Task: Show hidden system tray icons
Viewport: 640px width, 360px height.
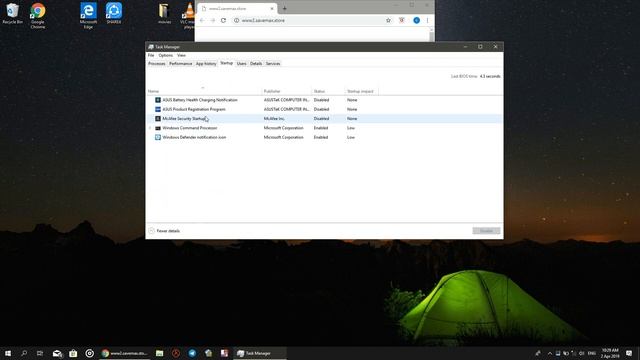Action: pos(549,353)
